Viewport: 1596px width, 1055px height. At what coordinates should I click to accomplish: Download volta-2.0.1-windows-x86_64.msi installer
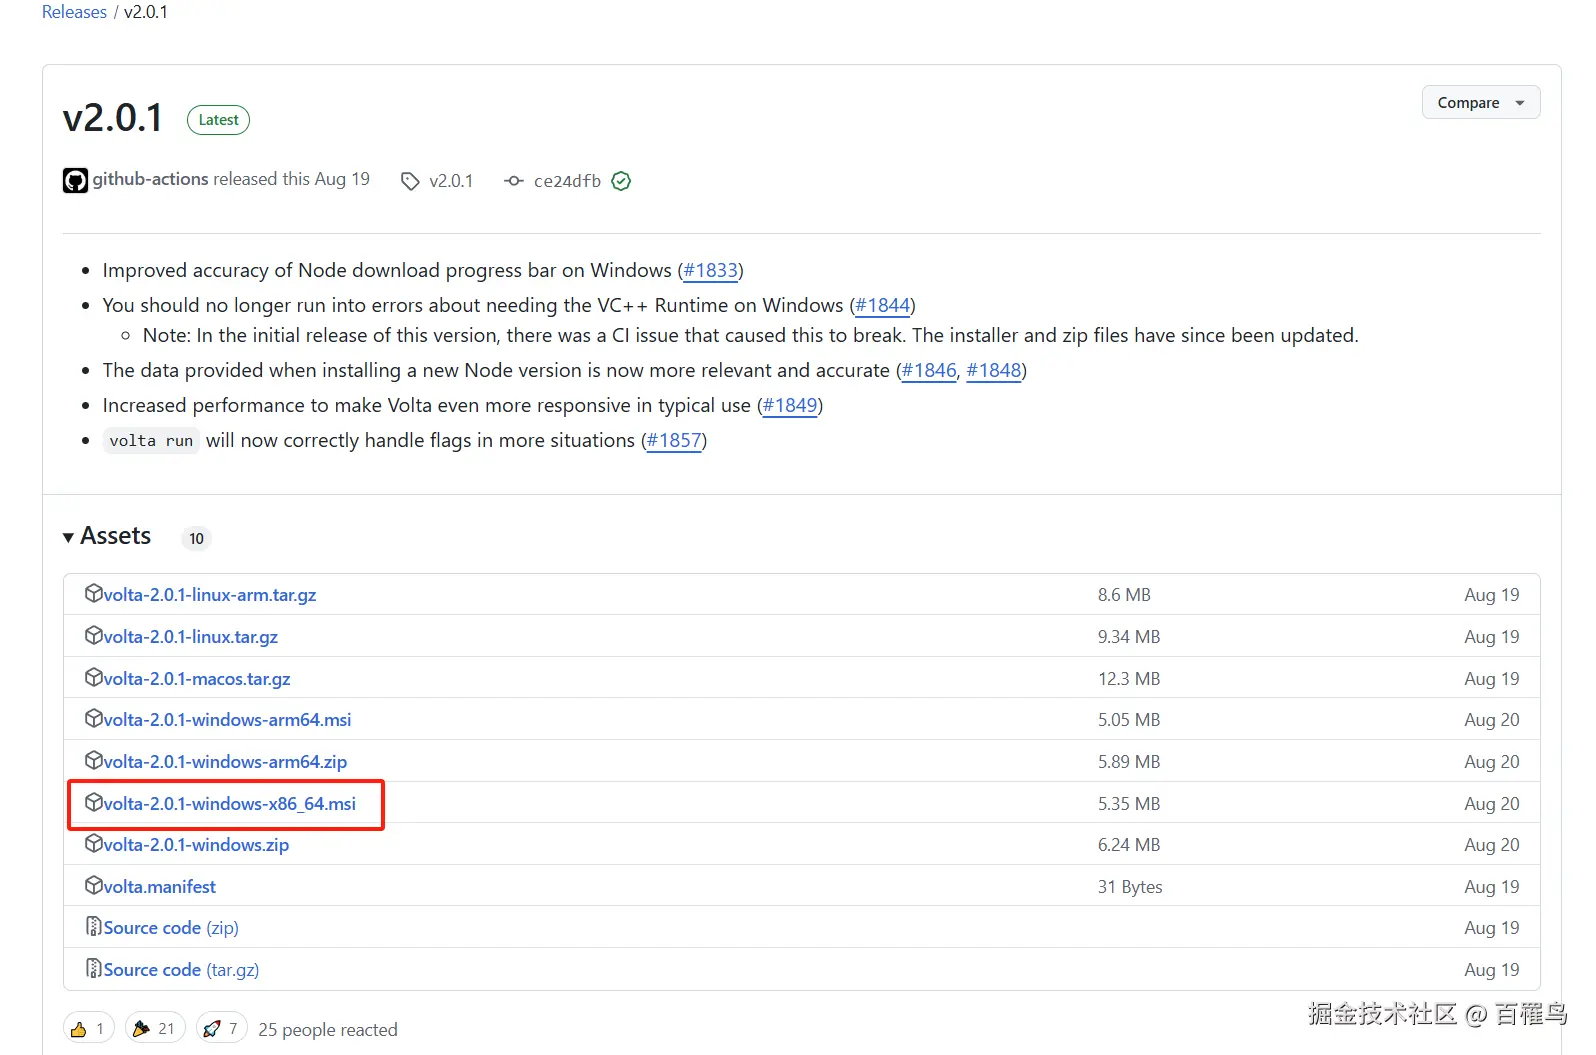(x=230, y=804)
